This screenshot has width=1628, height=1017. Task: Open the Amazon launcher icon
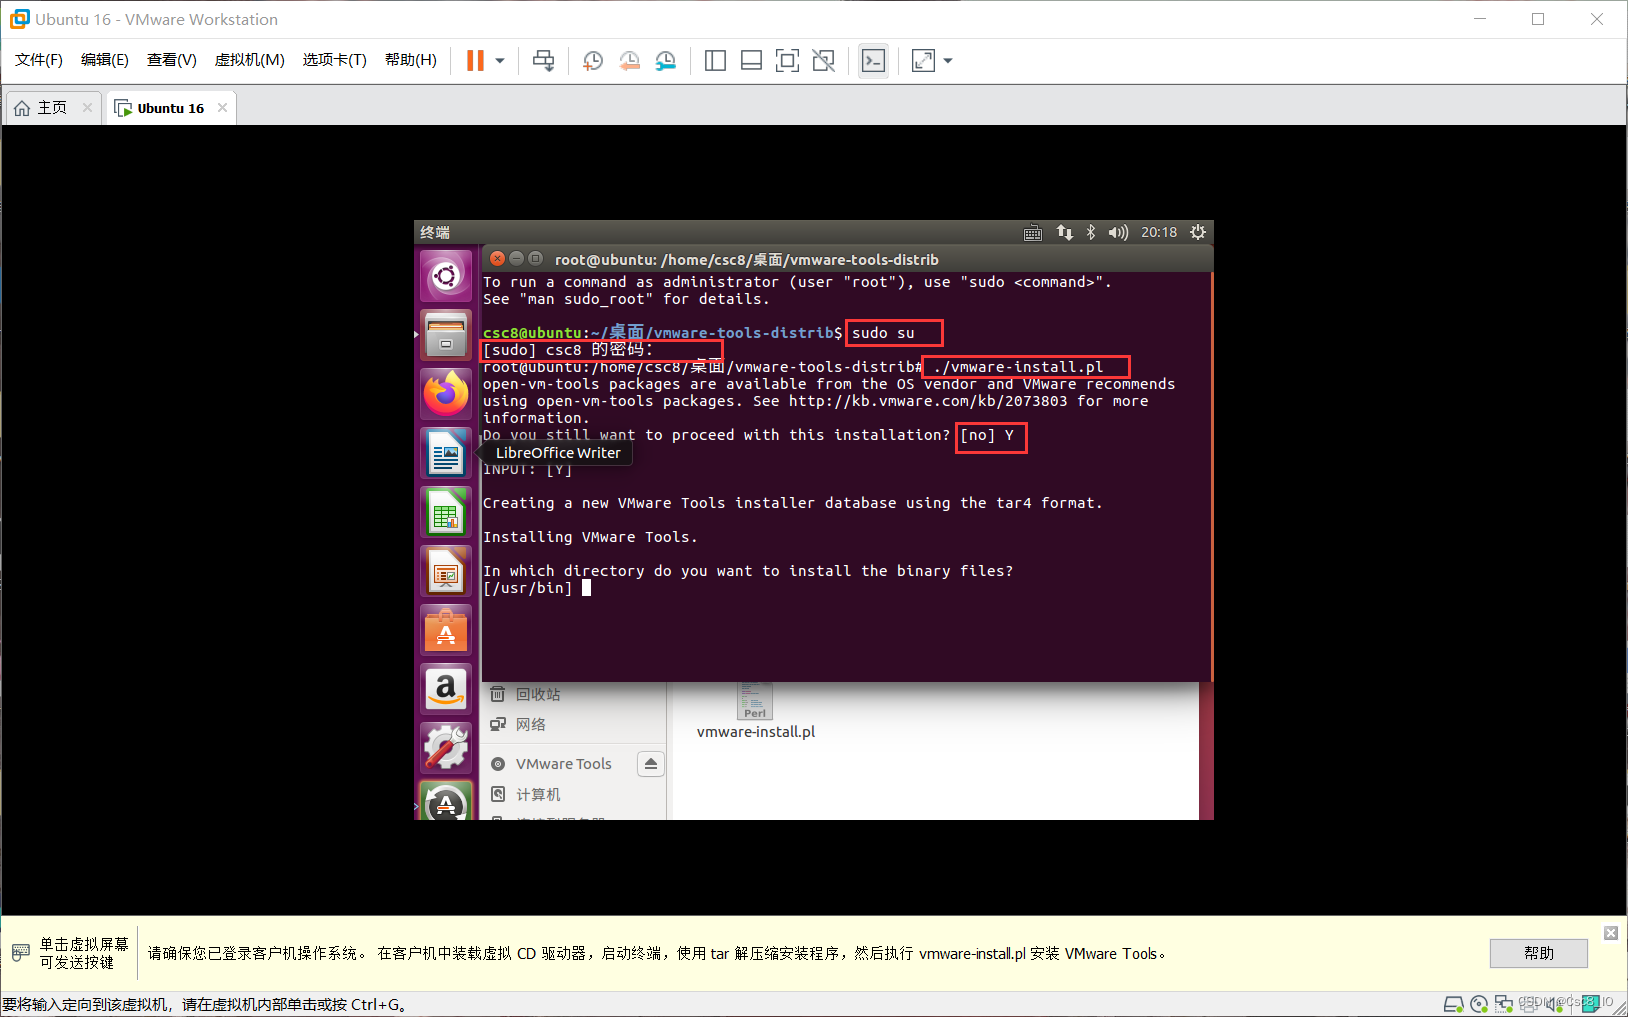point(446,689)
